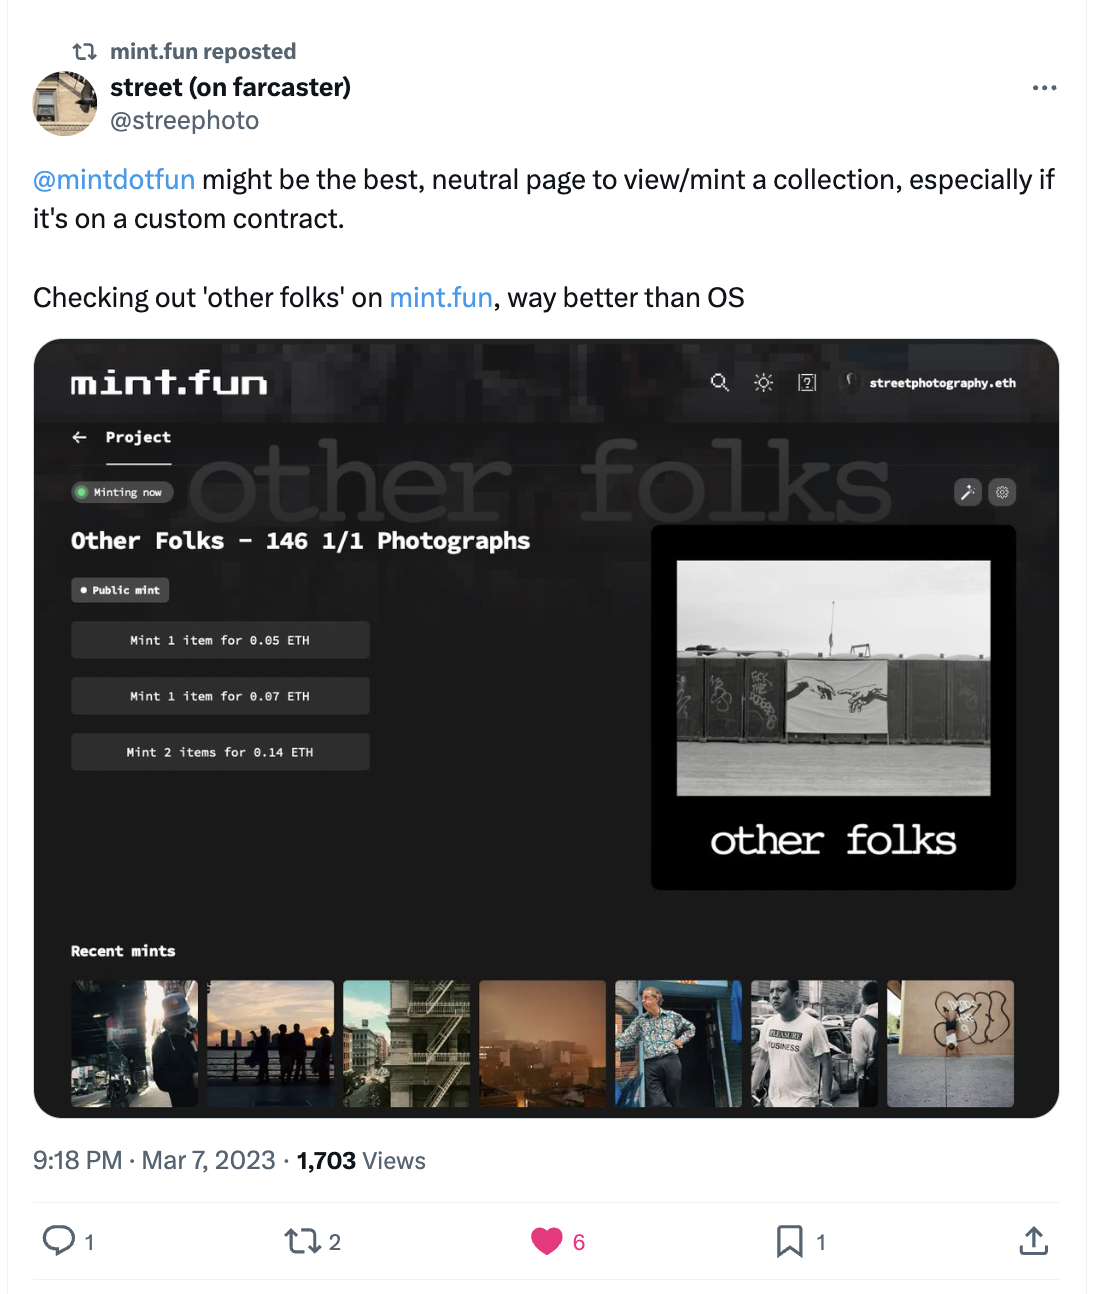Click the 9:18 PM Mar 7, 2023 timestamp
The image size is (1116, 1294).
point(154,1161)
